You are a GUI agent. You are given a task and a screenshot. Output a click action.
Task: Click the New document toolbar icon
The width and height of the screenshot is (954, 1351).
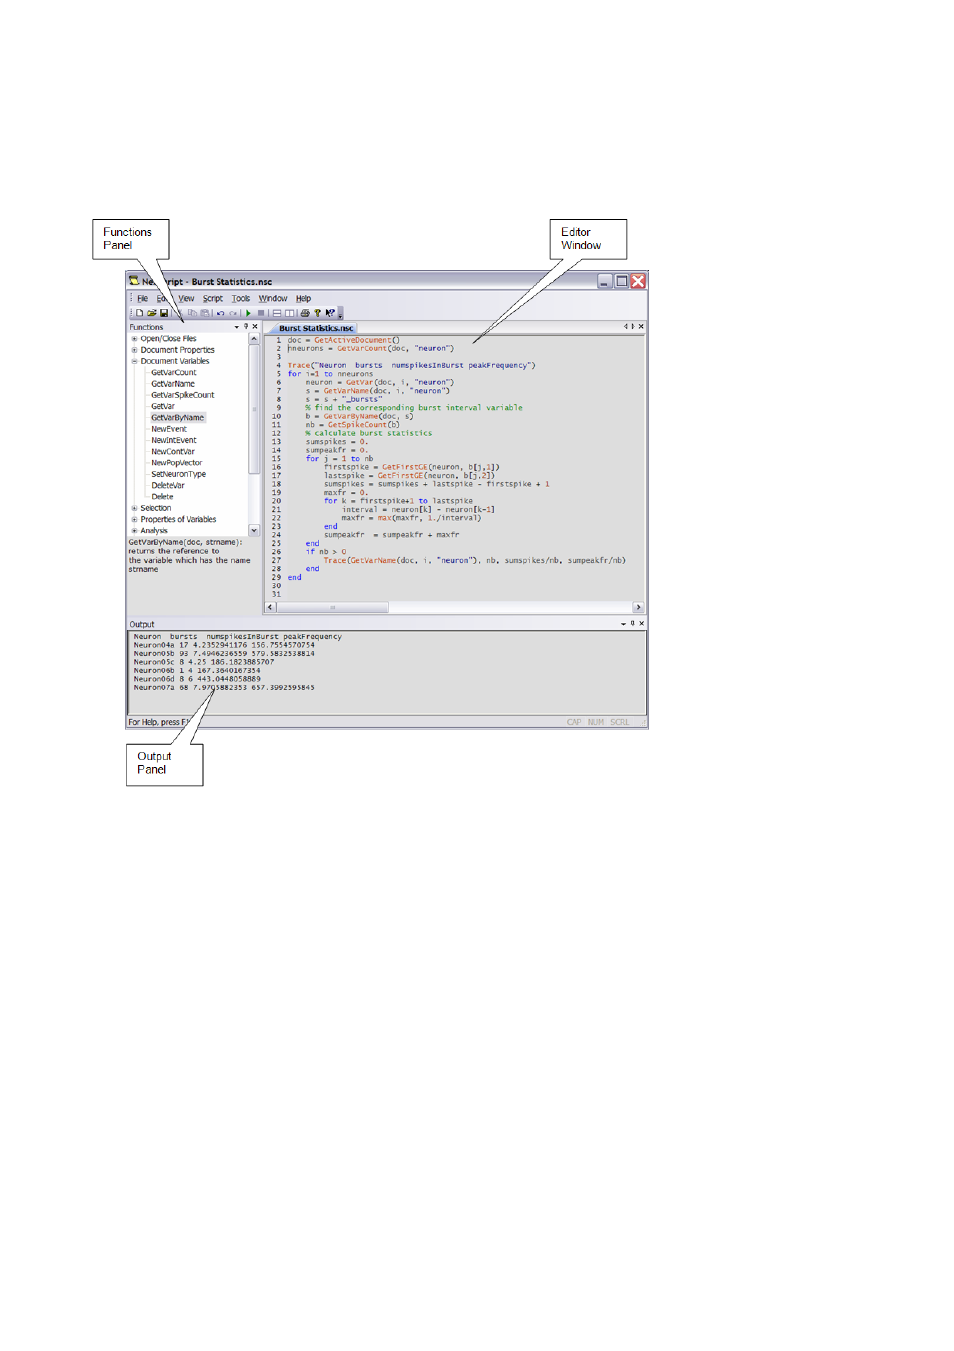pos(139,313)
